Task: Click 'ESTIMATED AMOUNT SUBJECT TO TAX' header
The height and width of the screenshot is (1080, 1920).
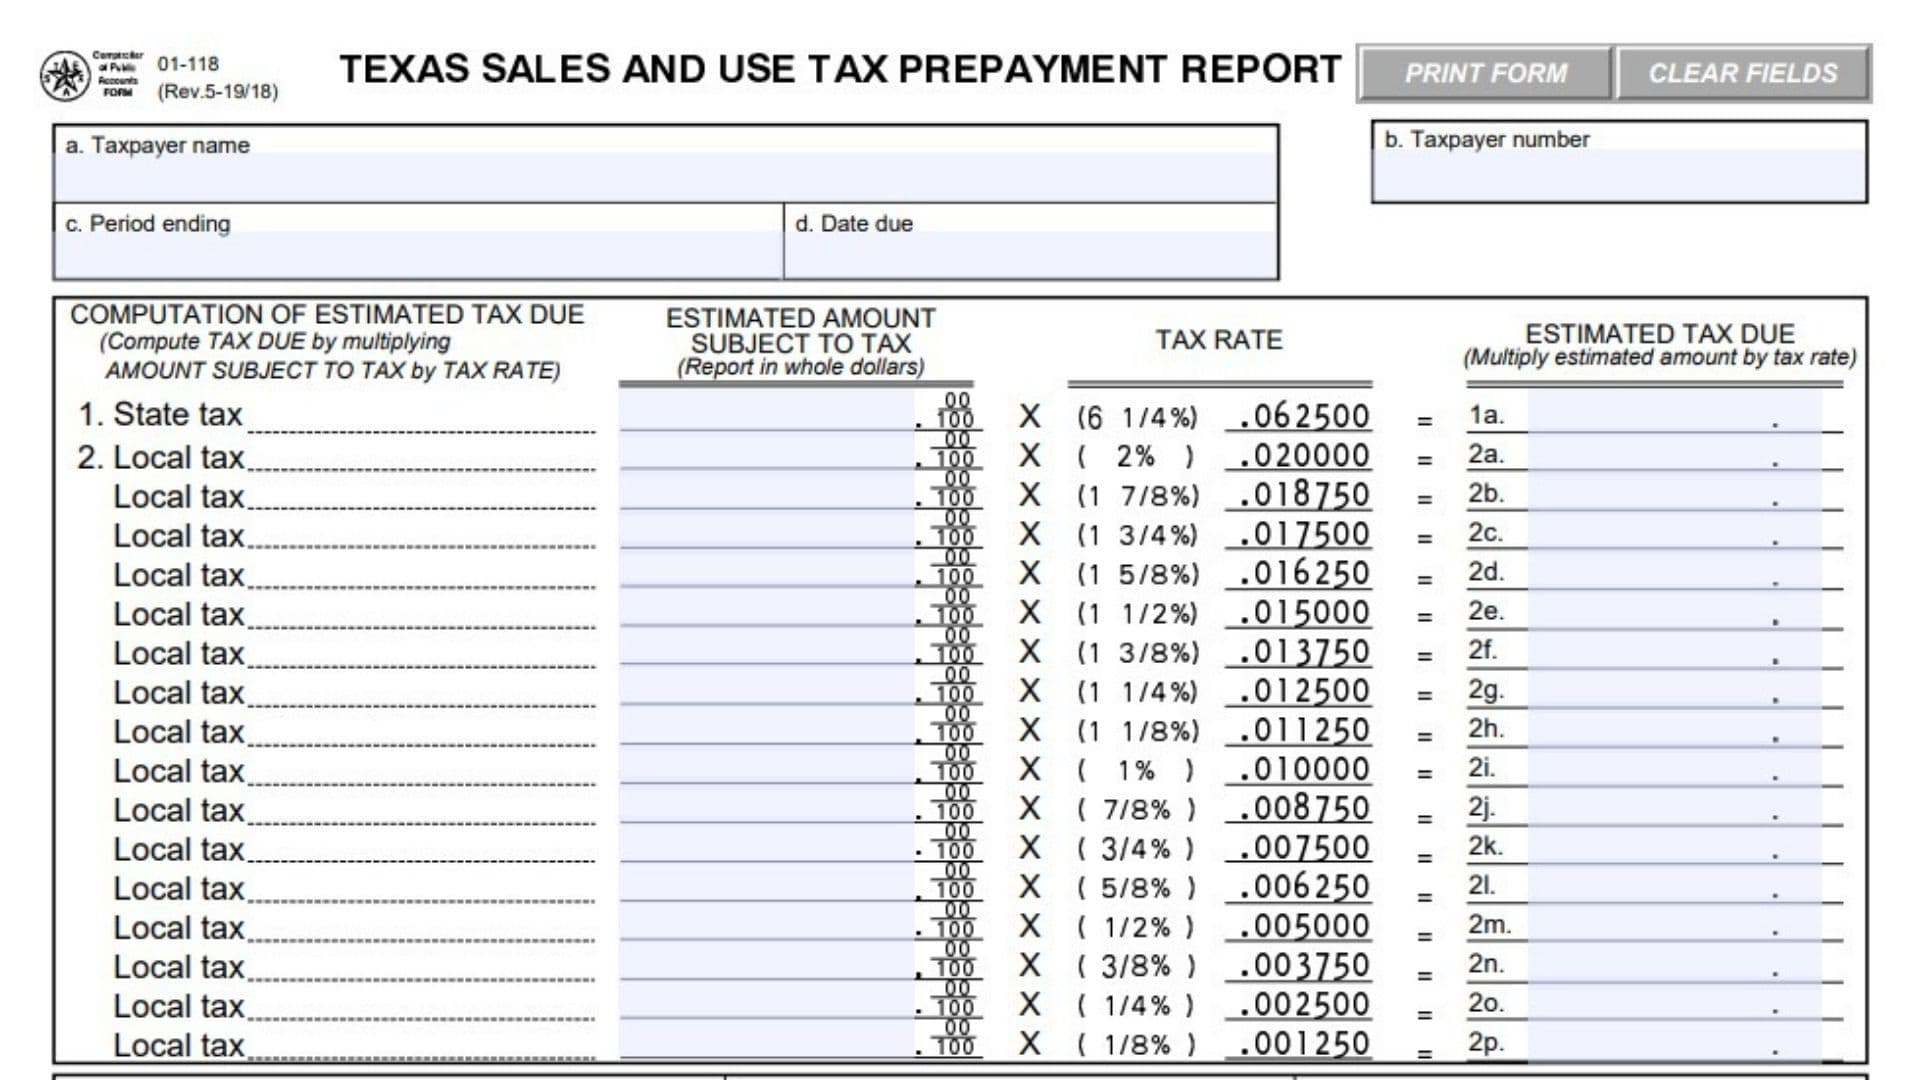Action: pos(801,330)
